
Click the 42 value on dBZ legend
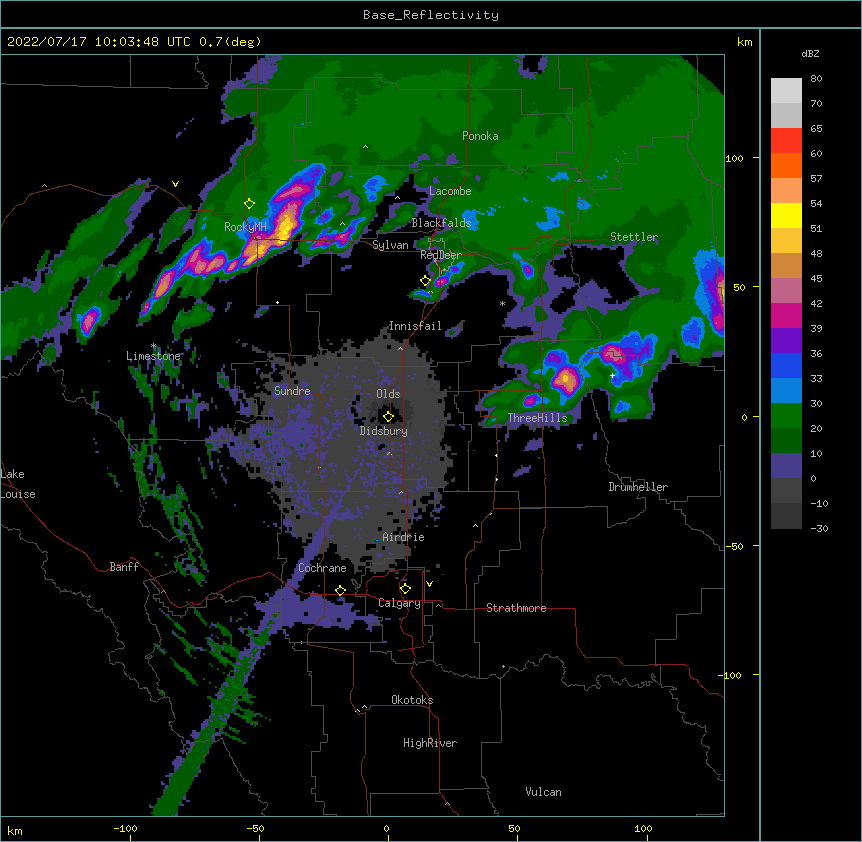[x=816, y=303]
